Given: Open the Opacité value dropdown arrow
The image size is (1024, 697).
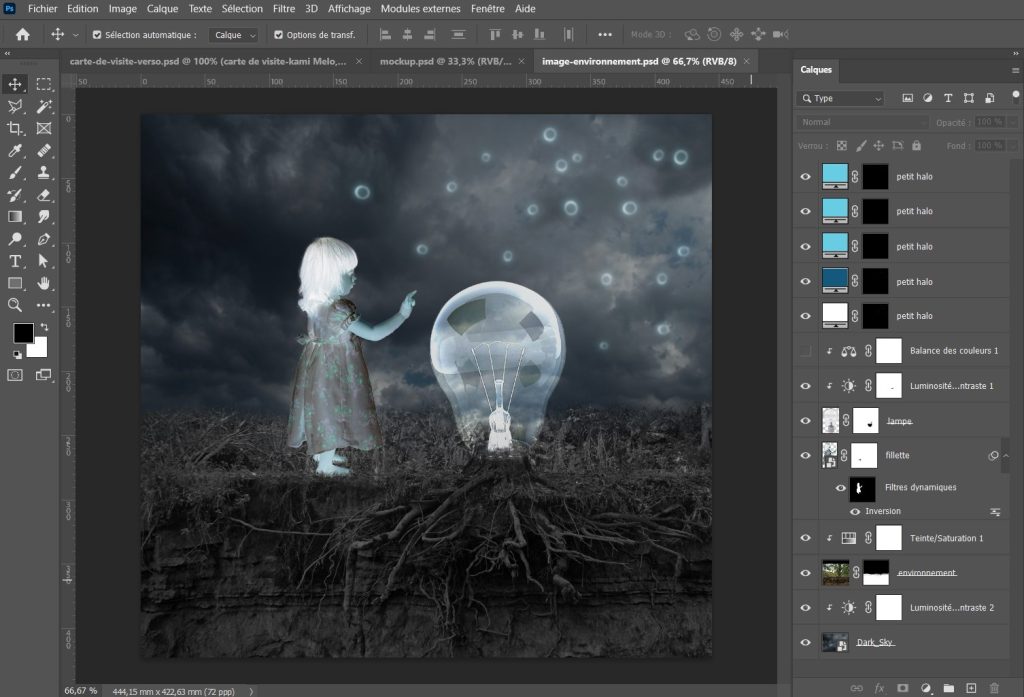Looking at the screenshot, I should (1013, 122).
